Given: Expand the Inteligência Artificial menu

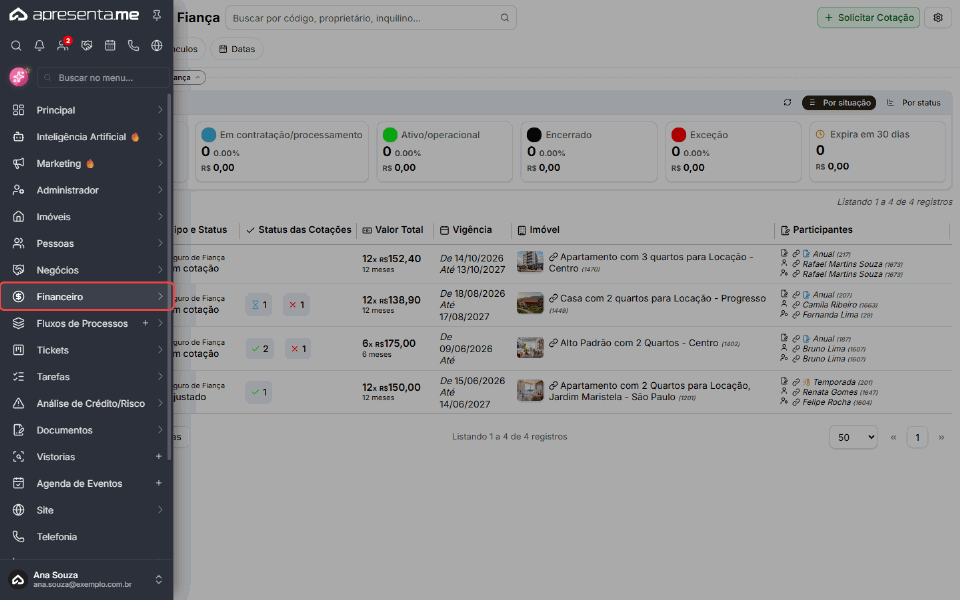Looking at the screenshot, I should point(86,137).
